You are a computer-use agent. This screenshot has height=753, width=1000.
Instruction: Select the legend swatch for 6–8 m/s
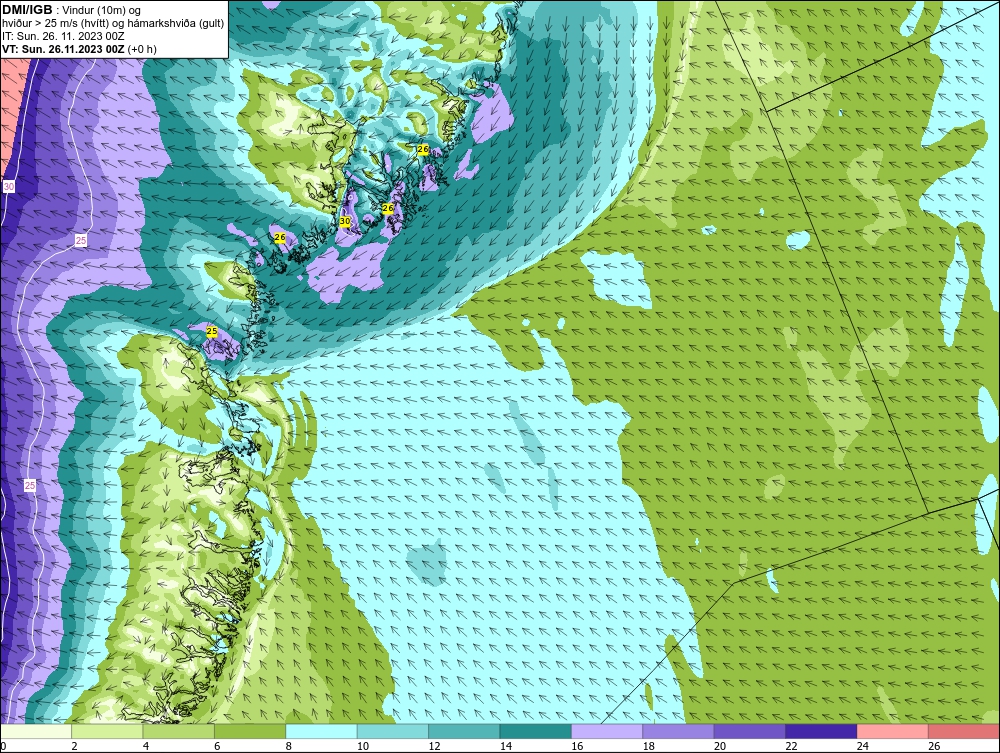(250, 731)
